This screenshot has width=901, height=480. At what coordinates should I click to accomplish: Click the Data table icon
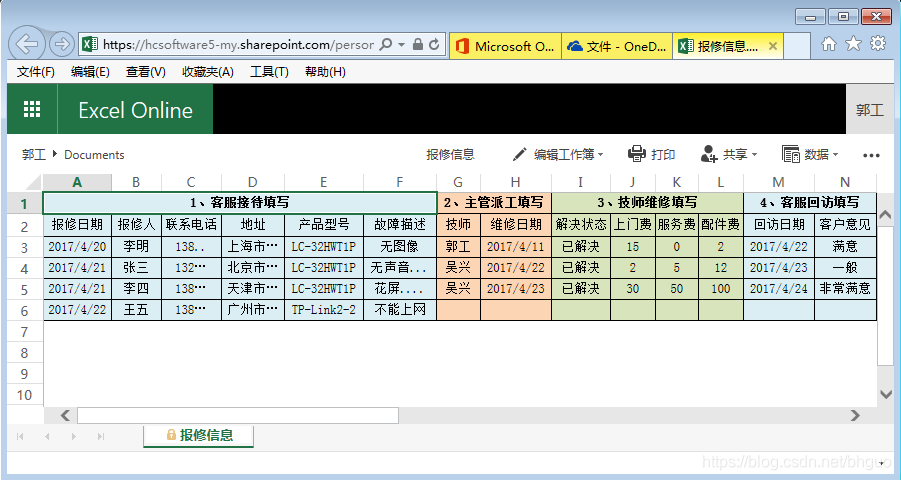pos(791,154)
